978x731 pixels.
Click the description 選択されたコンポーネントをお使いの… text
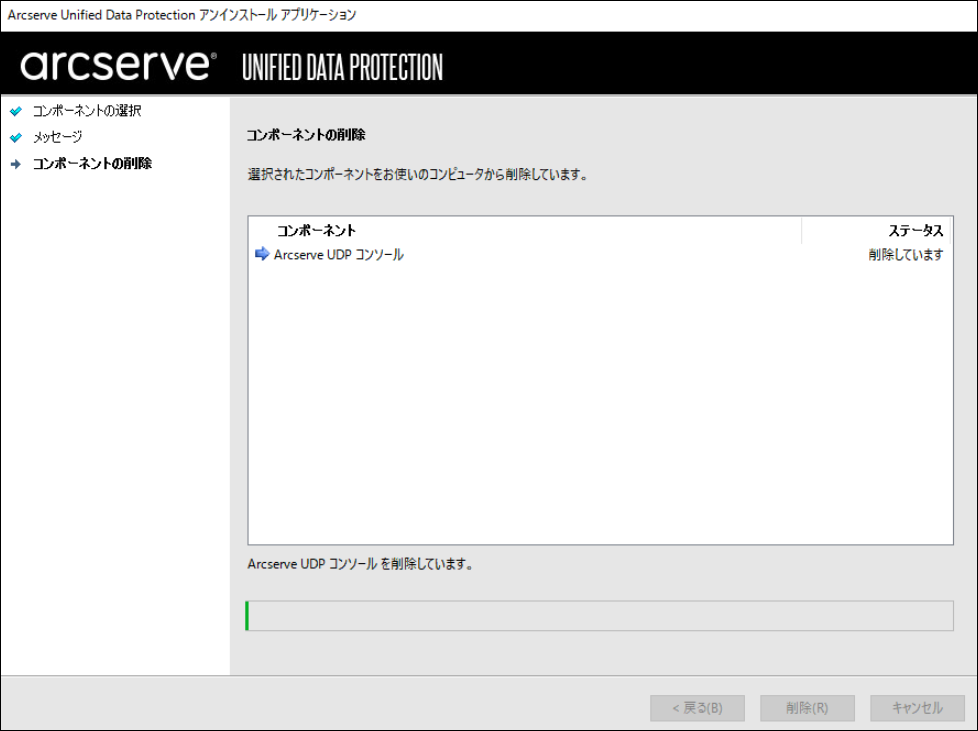[419, 174]
